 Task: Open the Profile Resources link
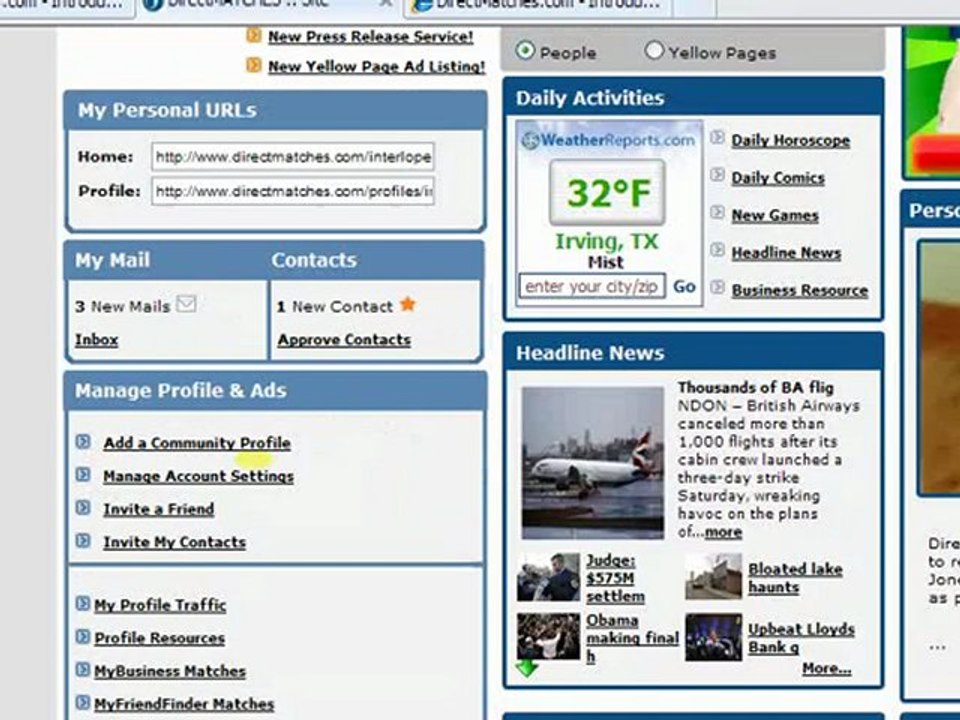tap(160, 638)
